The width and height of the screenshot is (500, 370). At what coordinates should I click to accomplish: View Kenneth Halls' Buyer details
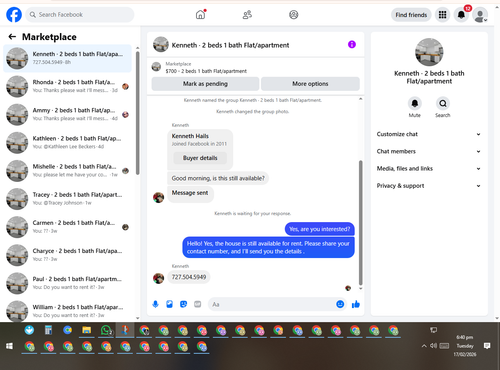pyautogui.click(x=200, y=158)
